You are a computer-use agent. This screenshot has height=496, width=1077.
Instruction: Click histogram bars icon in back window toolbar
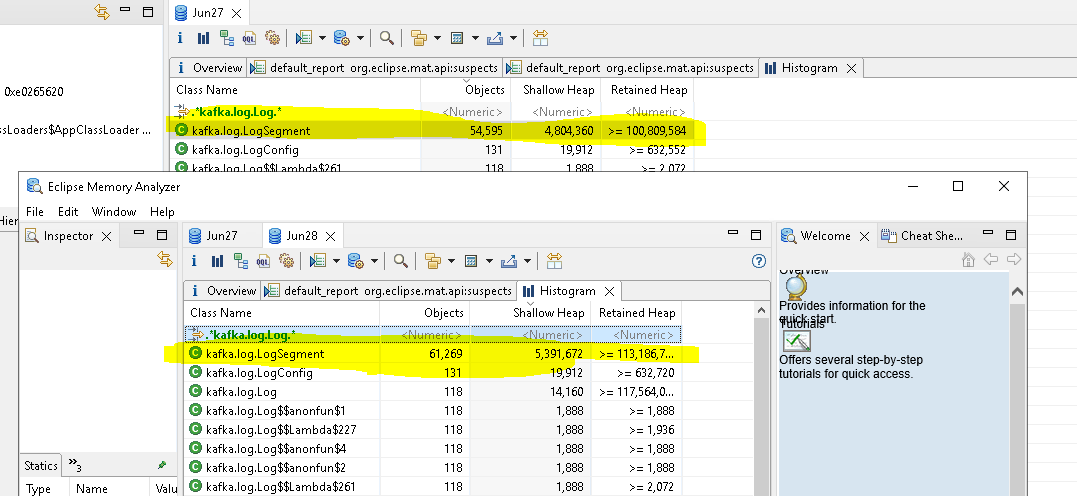(203, 38)
